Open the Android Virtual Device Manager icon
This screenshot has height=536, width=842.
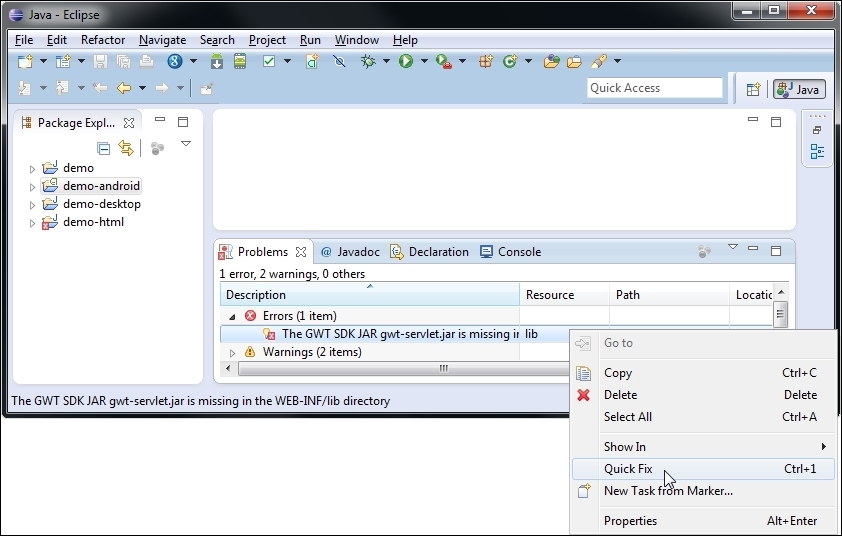pos(240,62)
